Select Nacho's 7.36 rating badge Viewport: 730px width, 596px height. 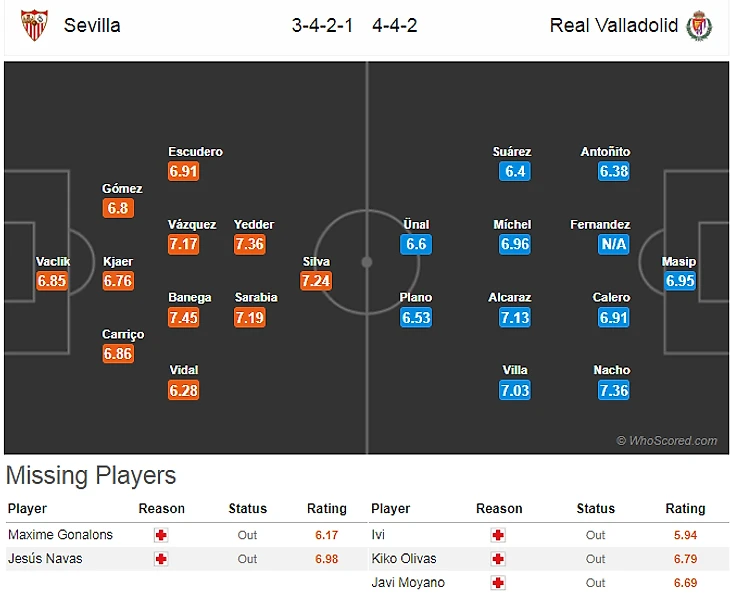point(613,390)
